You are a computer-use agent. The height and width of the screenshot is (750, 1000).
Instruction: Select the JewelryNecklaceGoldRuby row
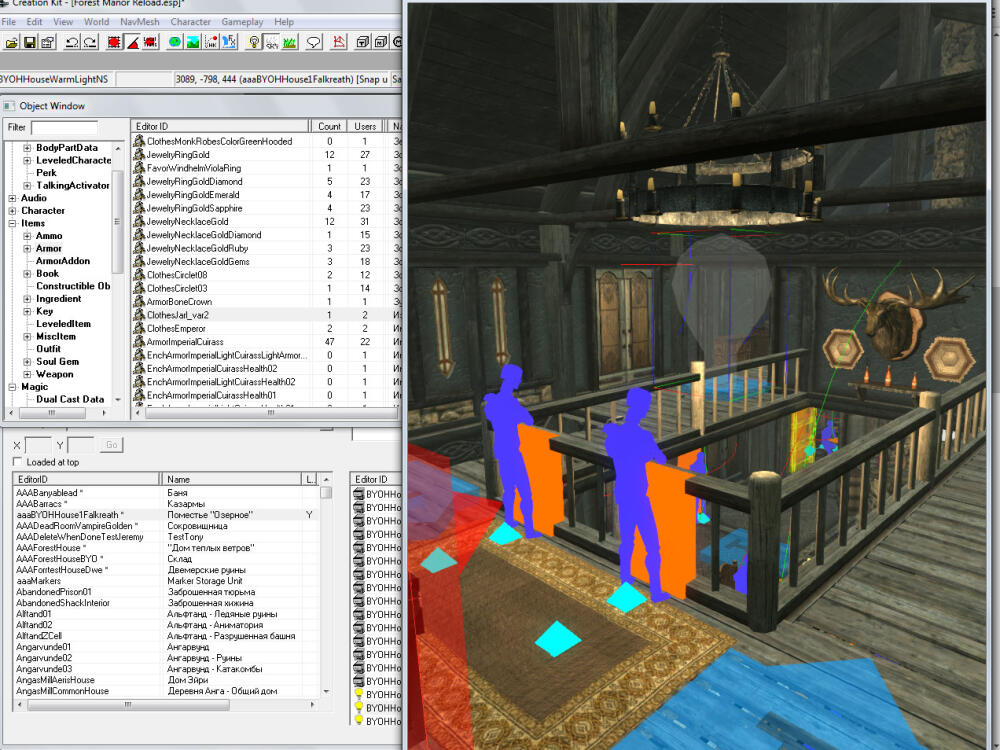coord(266,248)
